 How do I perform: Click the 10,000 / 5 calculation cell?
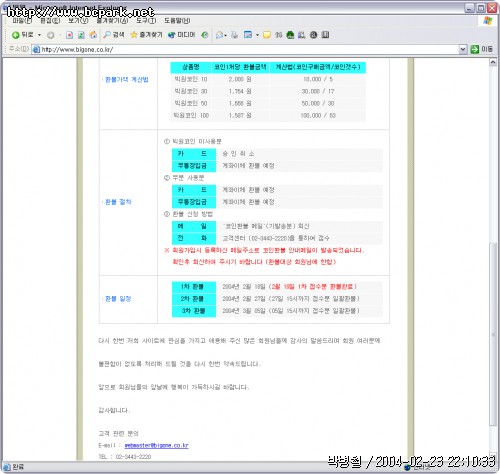(318, 79)
